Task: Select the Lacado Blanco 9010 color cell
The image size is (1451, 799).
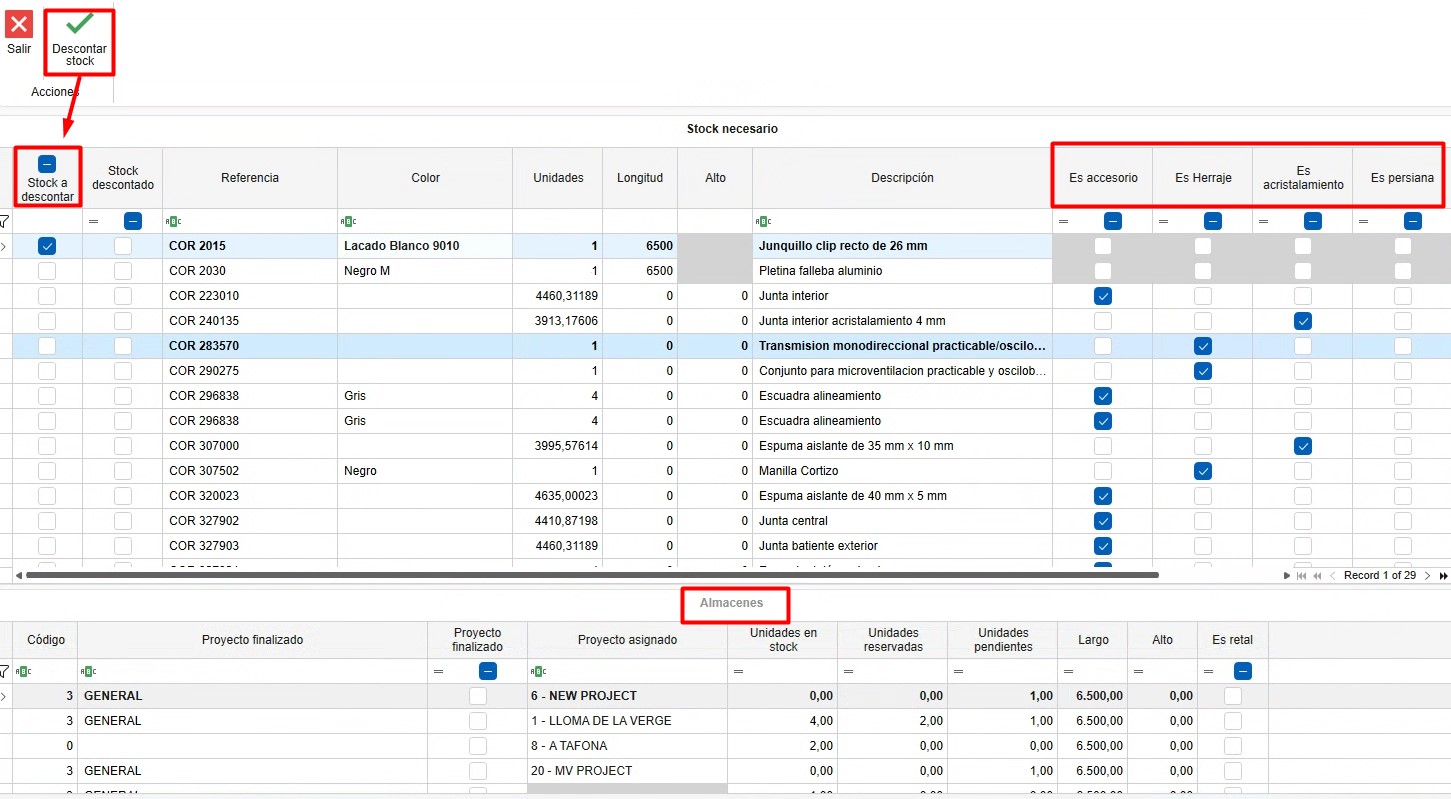Action: click(x=425, y=246)
